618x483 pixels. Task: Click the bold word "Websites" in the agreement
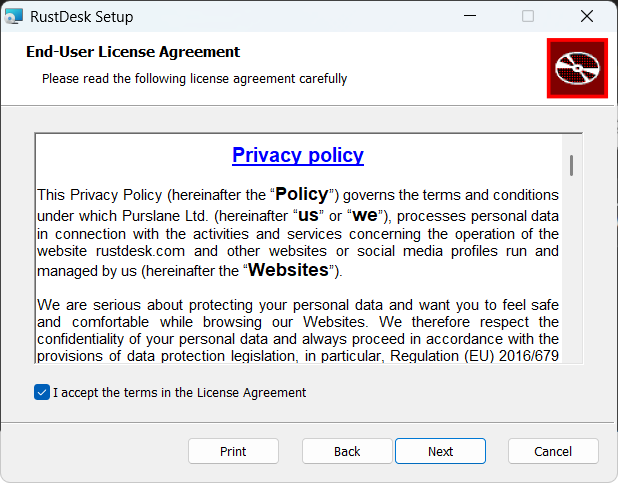(x=287, y=270)
